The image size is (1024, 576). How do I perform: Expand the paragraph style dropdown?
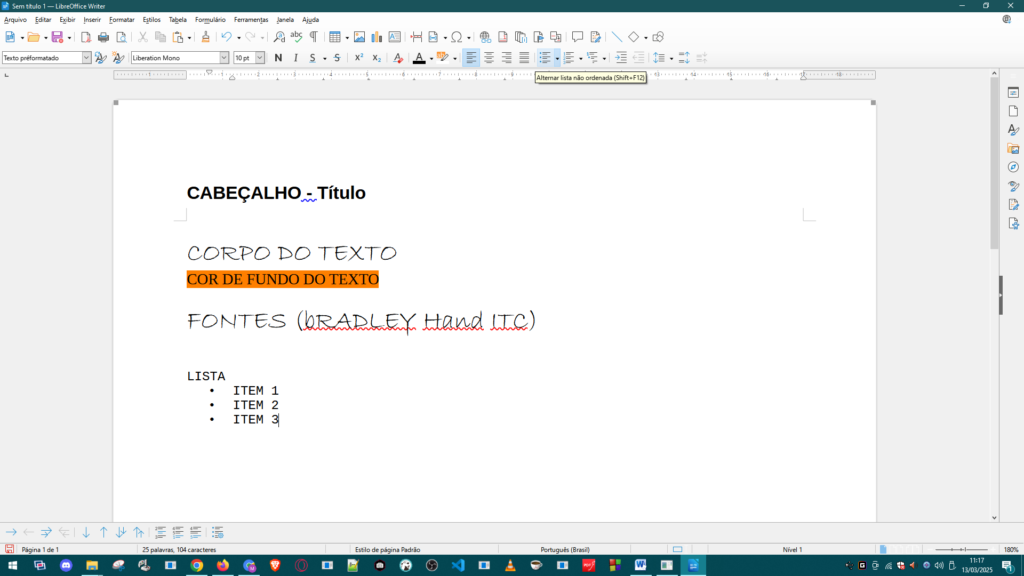[x=86, y=58]
